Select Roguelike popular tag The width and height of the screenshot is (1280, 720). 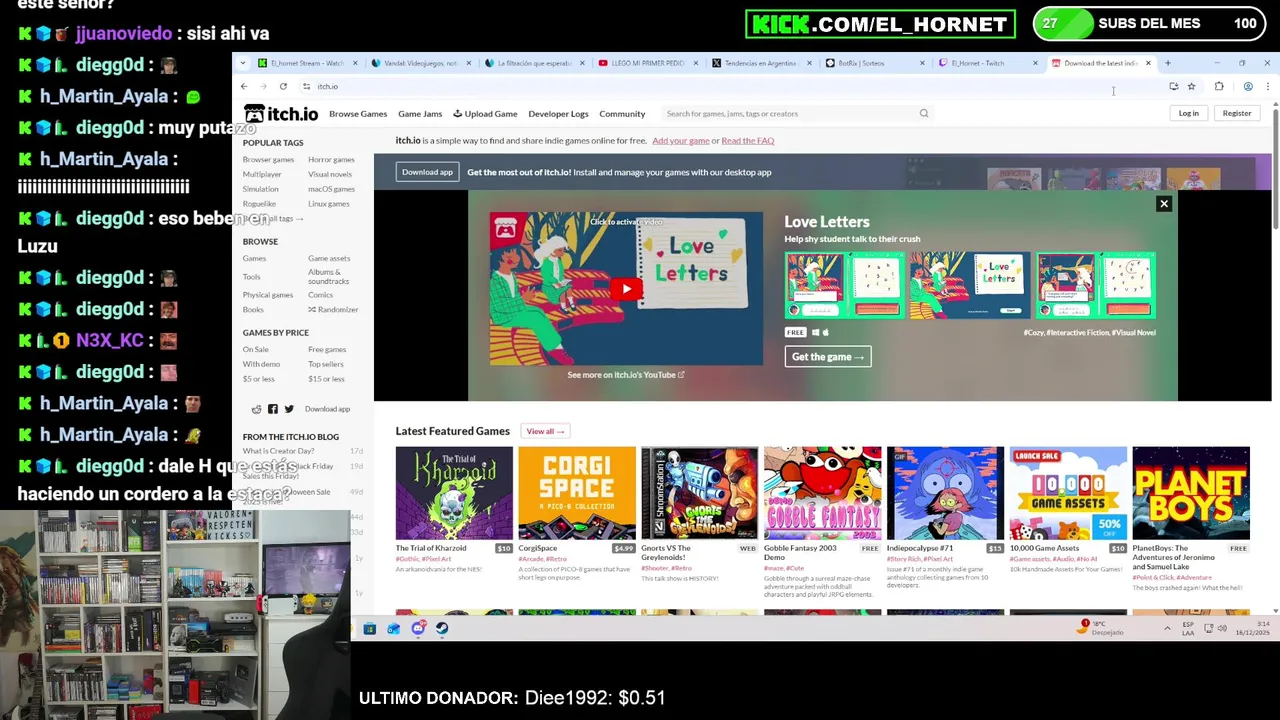259,204
